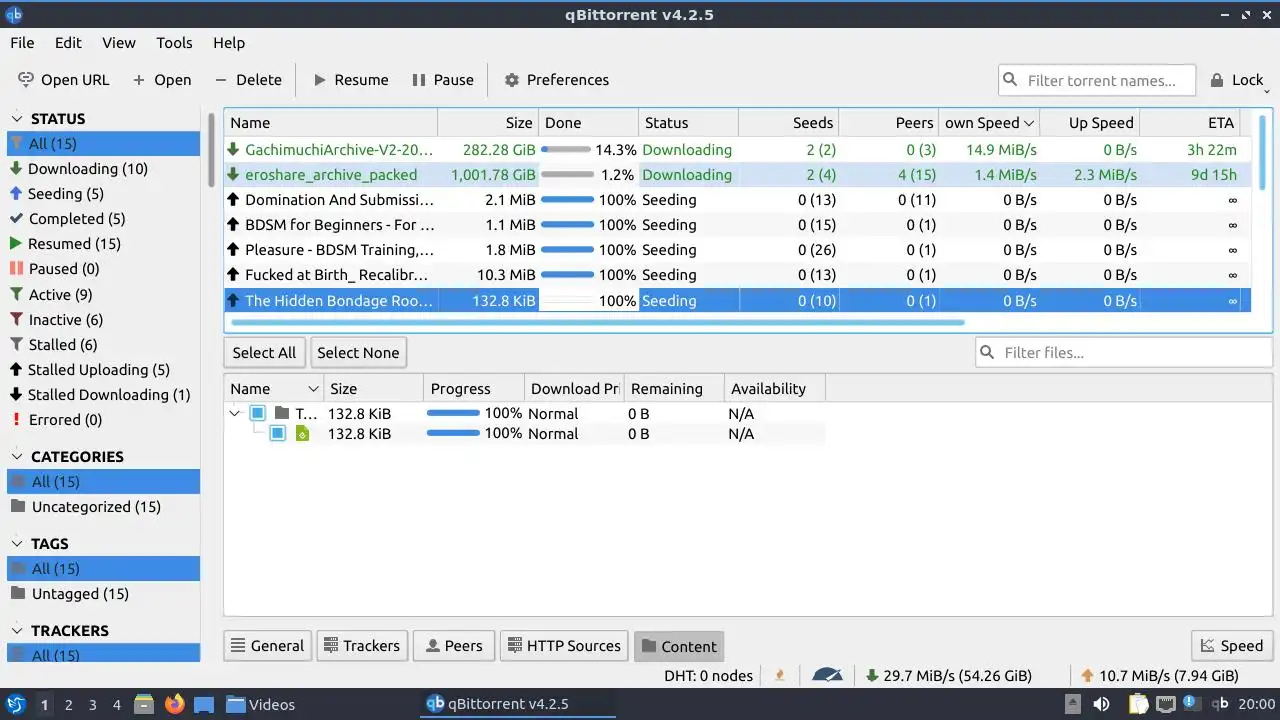Click the Untagged (15) tag entry
The width and height of the screenshot is (1280, 720).
[x=104, y=594]
